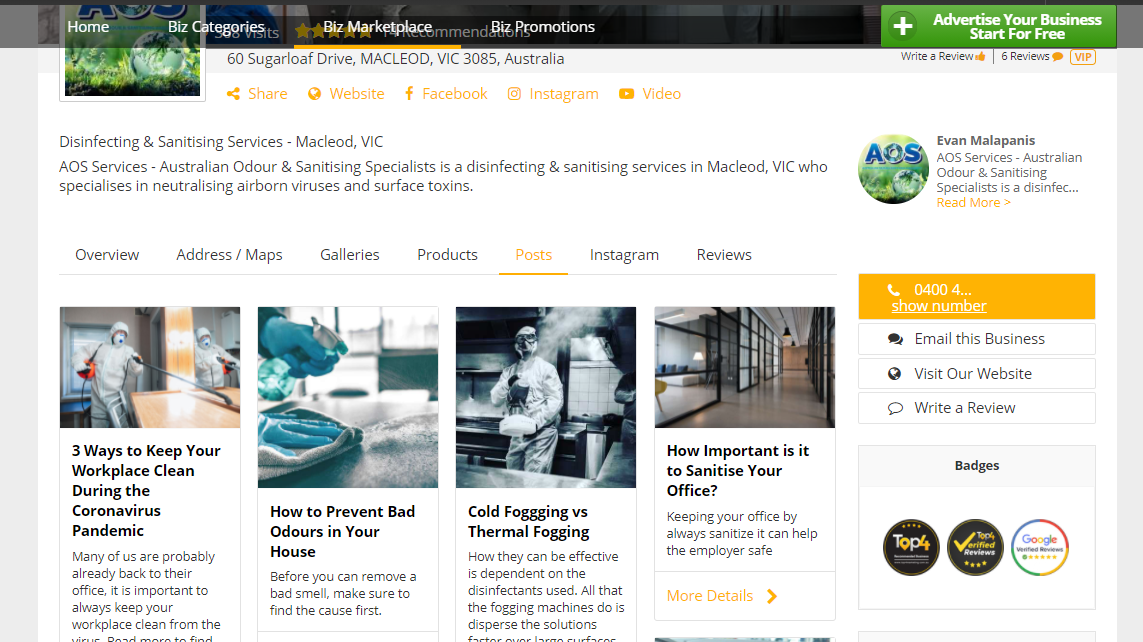1143x642 pixels.
Task: Open the Website globe icon link
Action: point(314,94)
